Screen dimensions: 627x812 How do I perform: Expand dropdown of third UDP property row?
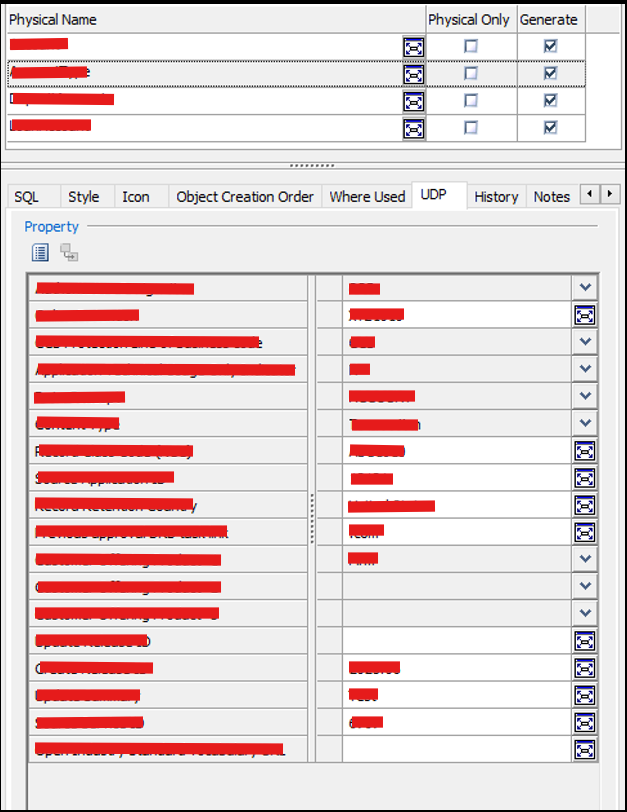(585, 341)
